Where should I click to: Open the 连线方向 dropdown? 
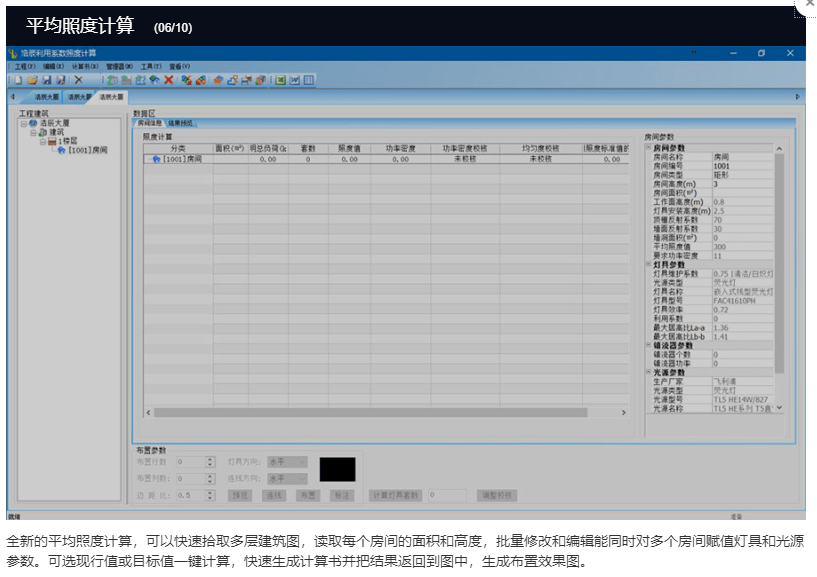click(x=288, y=479)
